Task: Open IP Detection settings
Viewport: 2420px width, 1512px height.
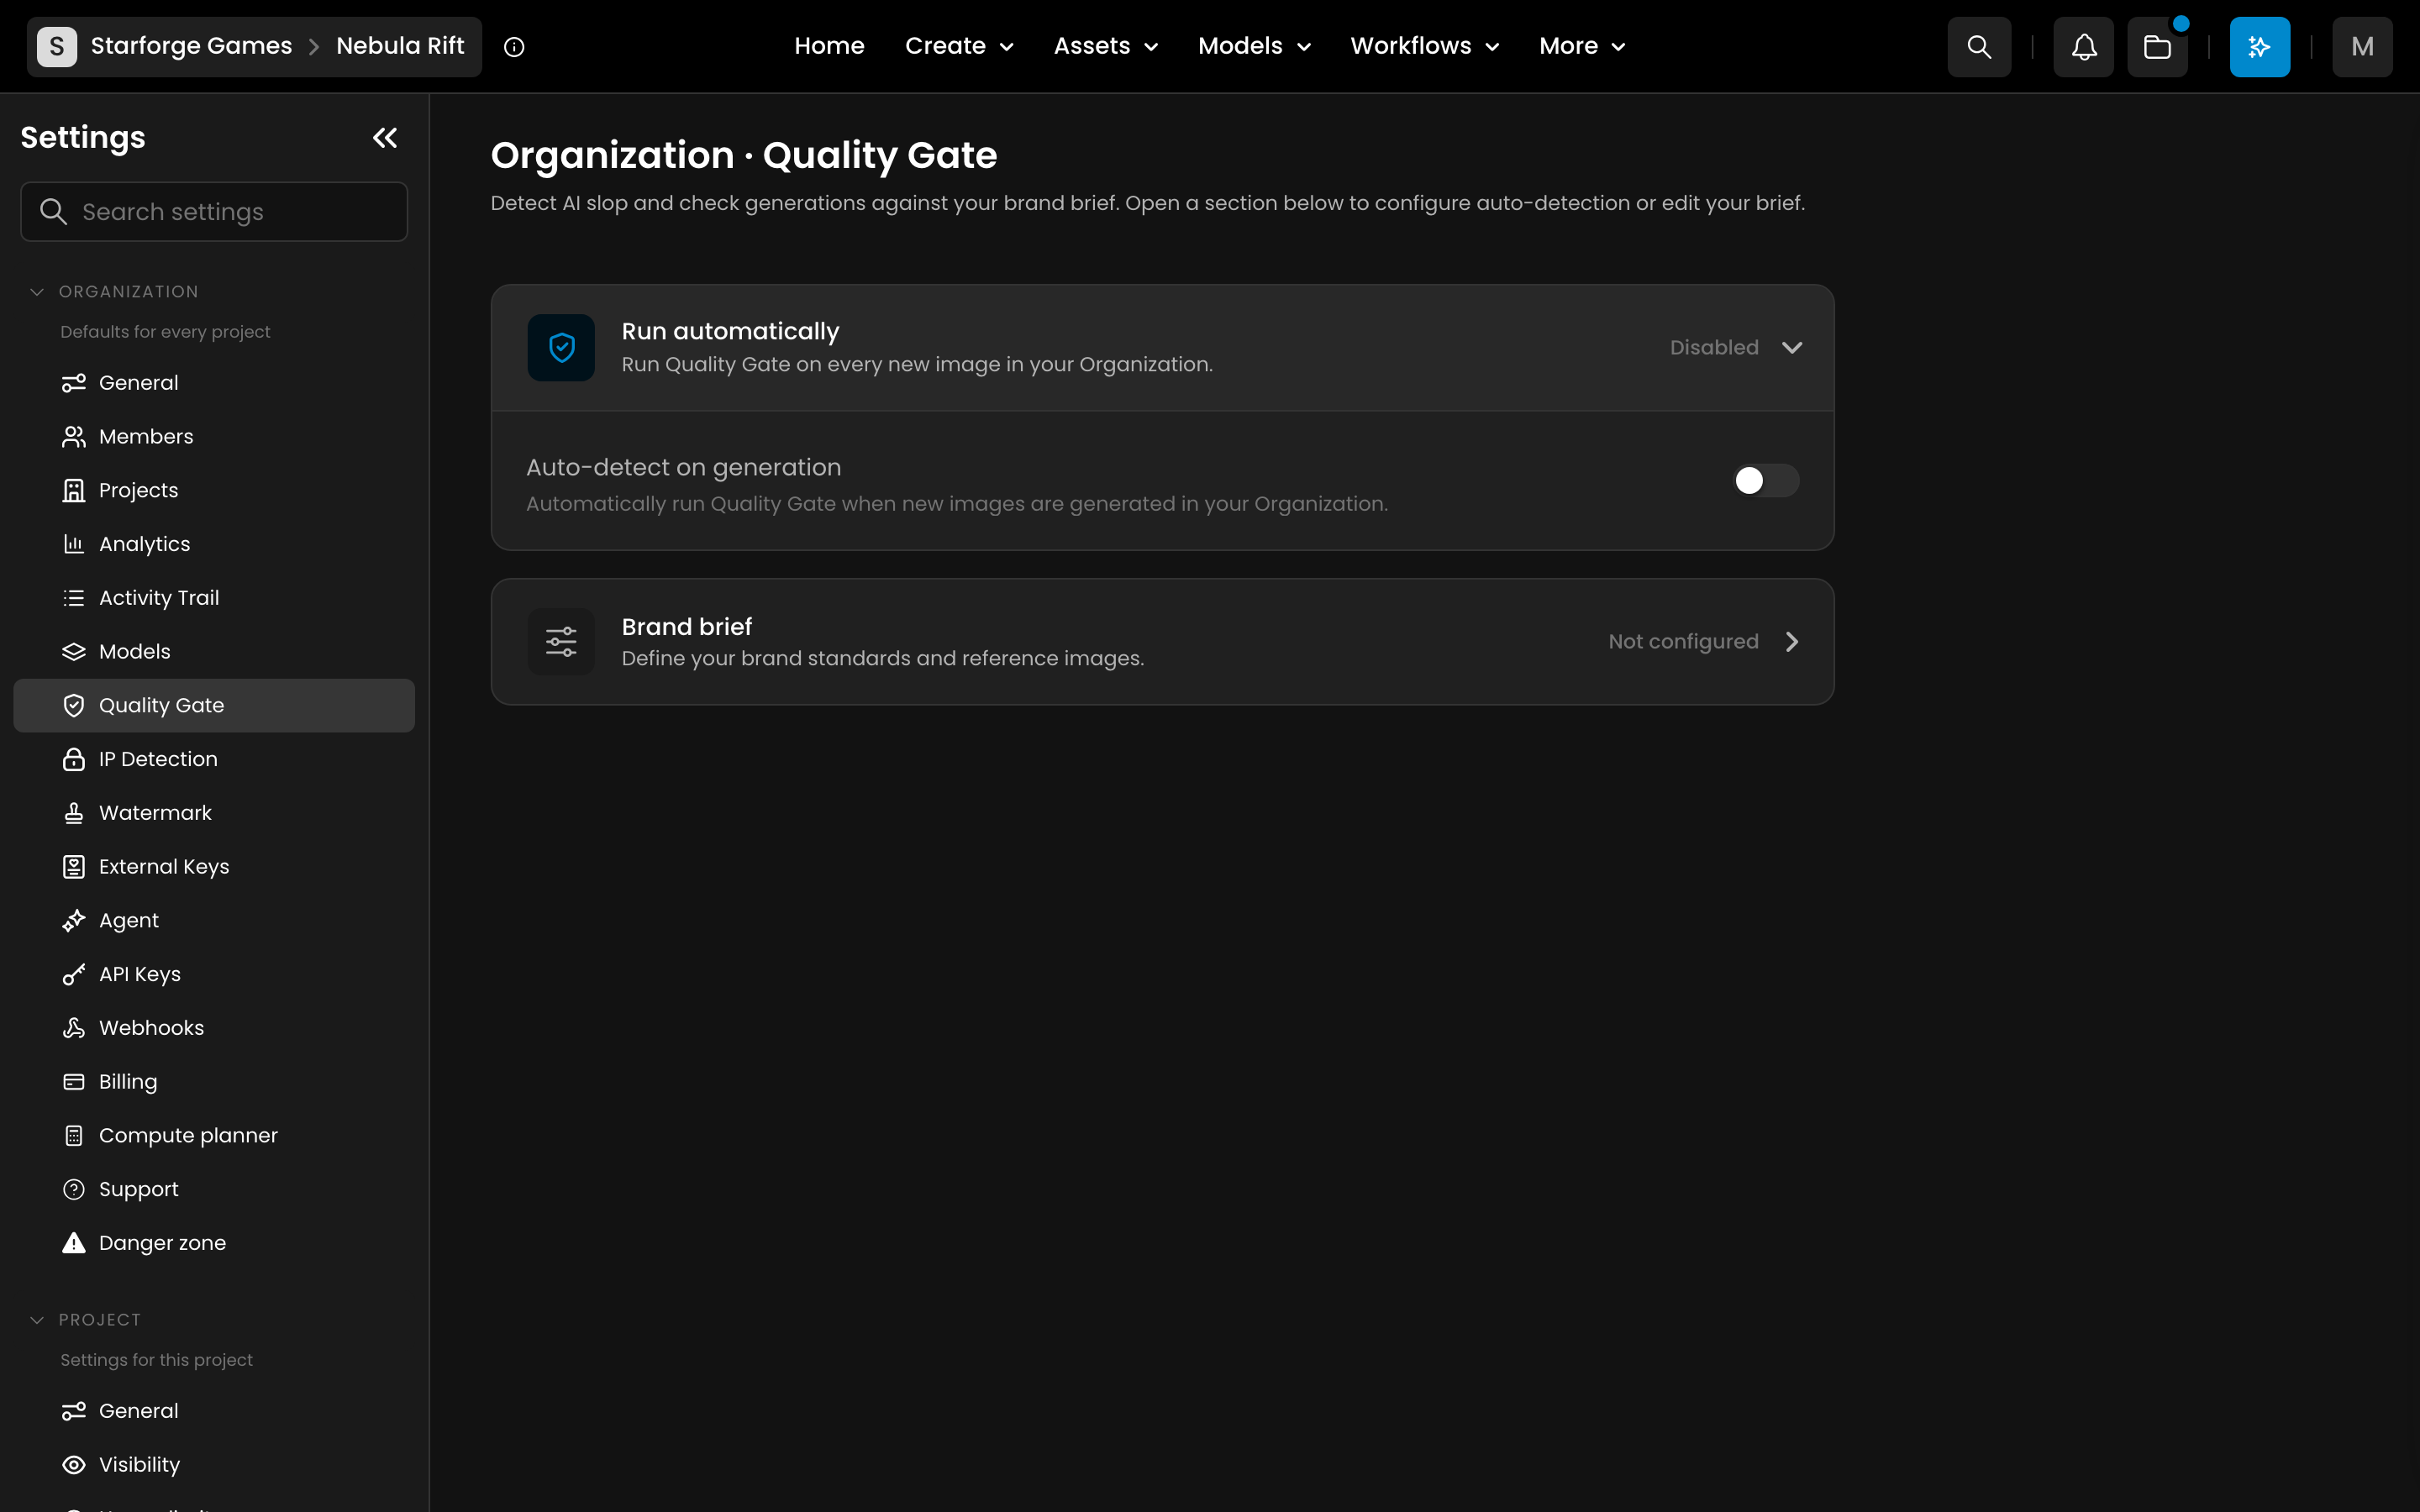Action: tap(214, 759)
